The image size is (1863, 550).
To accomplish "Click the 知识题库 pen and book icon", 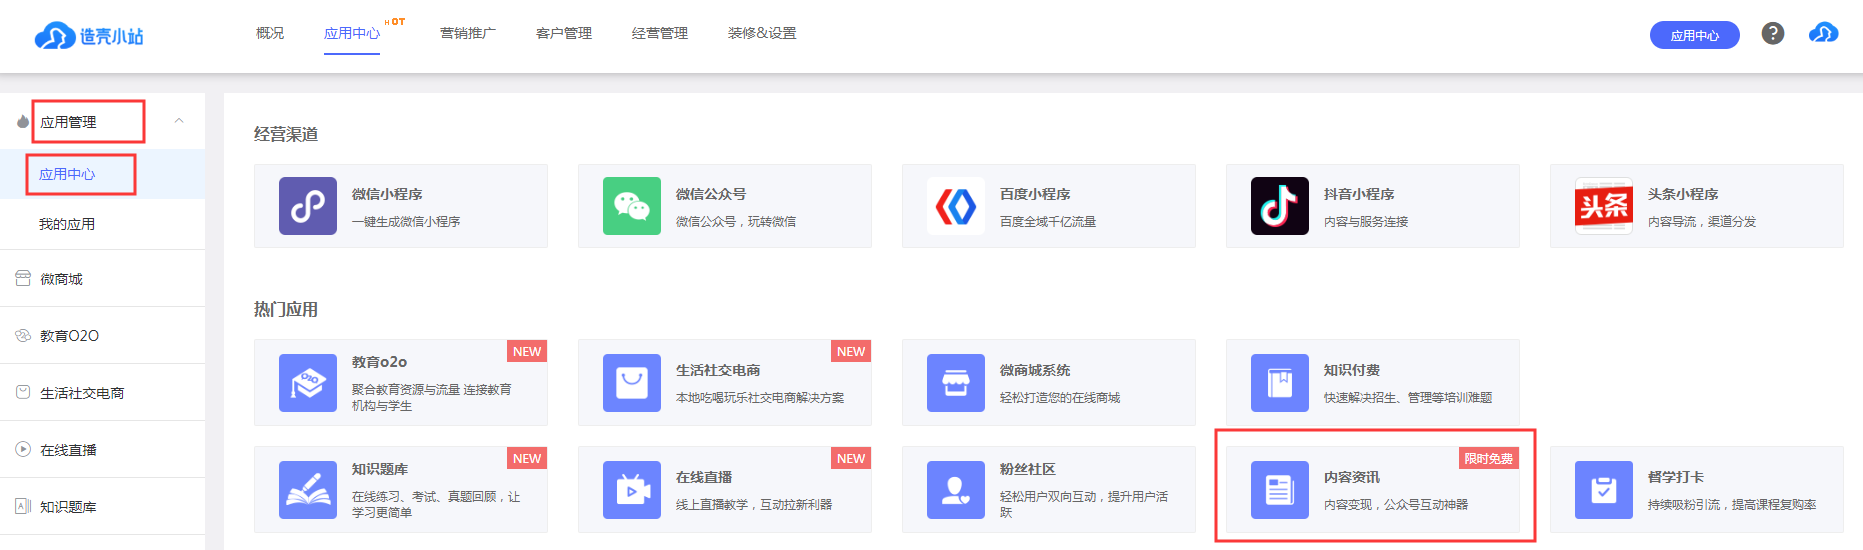I will [x=308, y=490].
